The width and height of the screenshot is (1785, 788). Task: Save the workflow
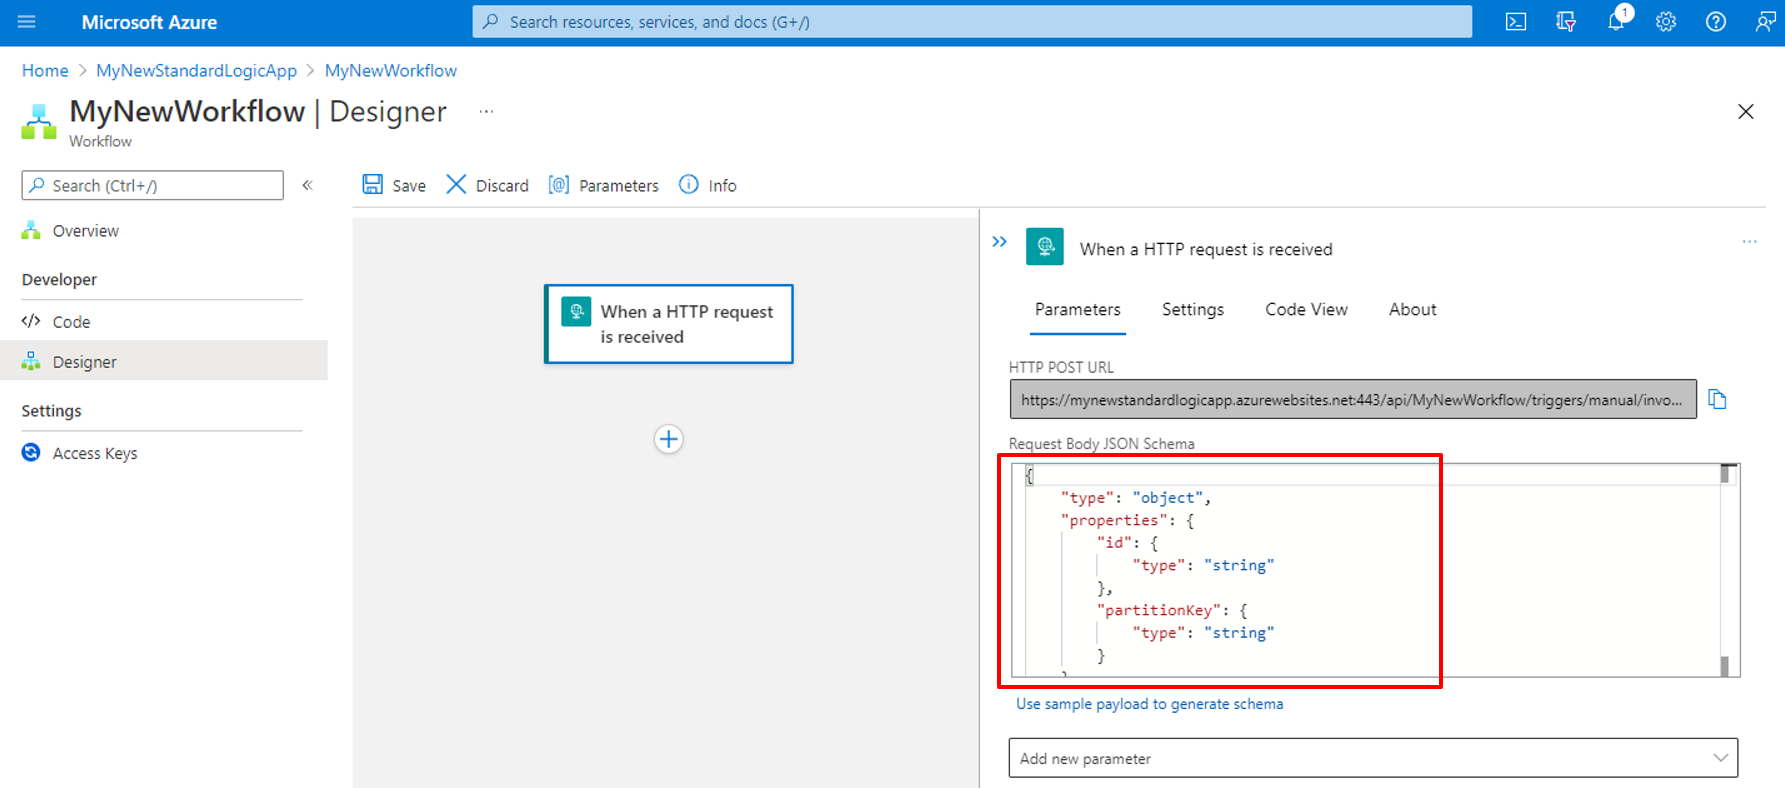point(394,185)
